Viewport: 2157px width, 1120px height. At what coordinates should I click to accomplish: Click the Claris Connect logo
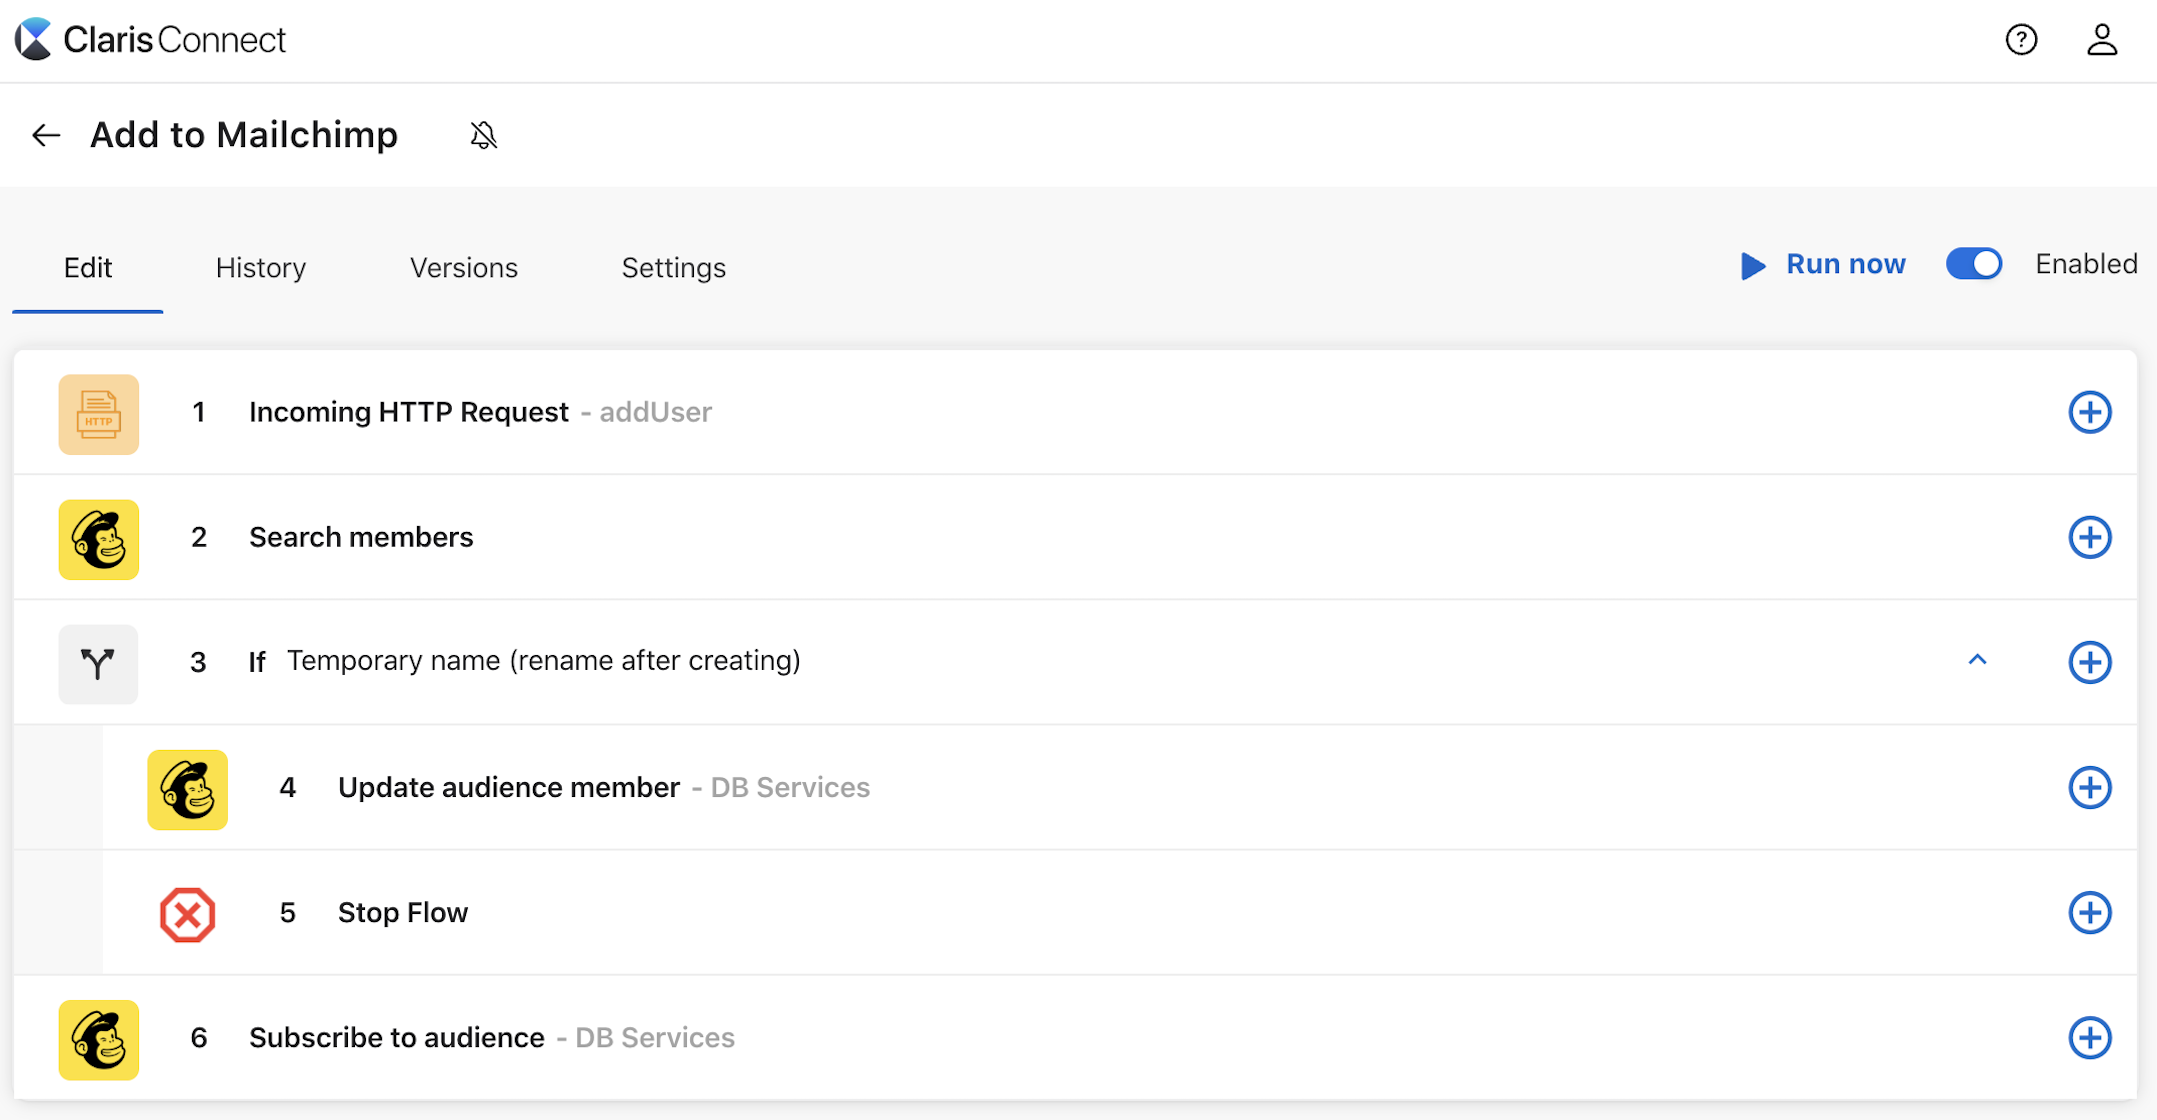click(x=150, y=40)
